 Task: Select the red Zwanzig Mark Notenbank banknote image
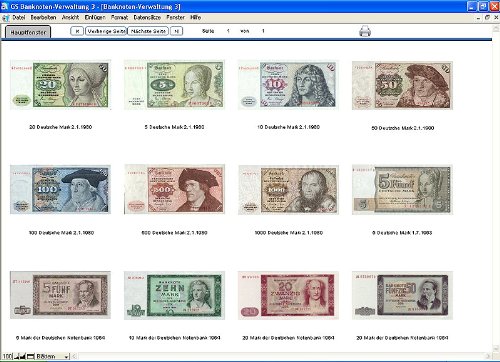tap(288, 295)
